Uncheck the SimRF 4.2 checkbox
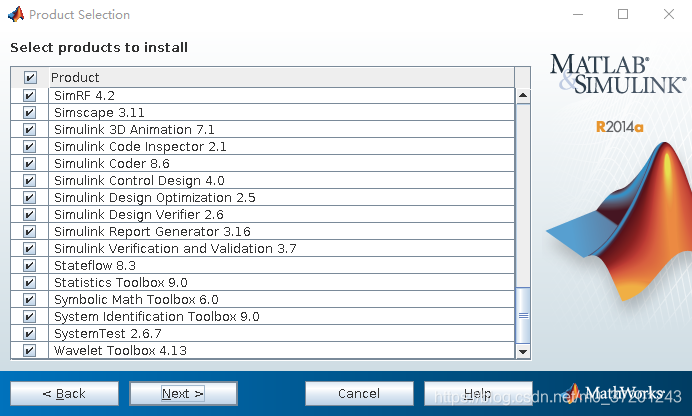The width and height of the screenshot is (692, 416). (29, 96)
